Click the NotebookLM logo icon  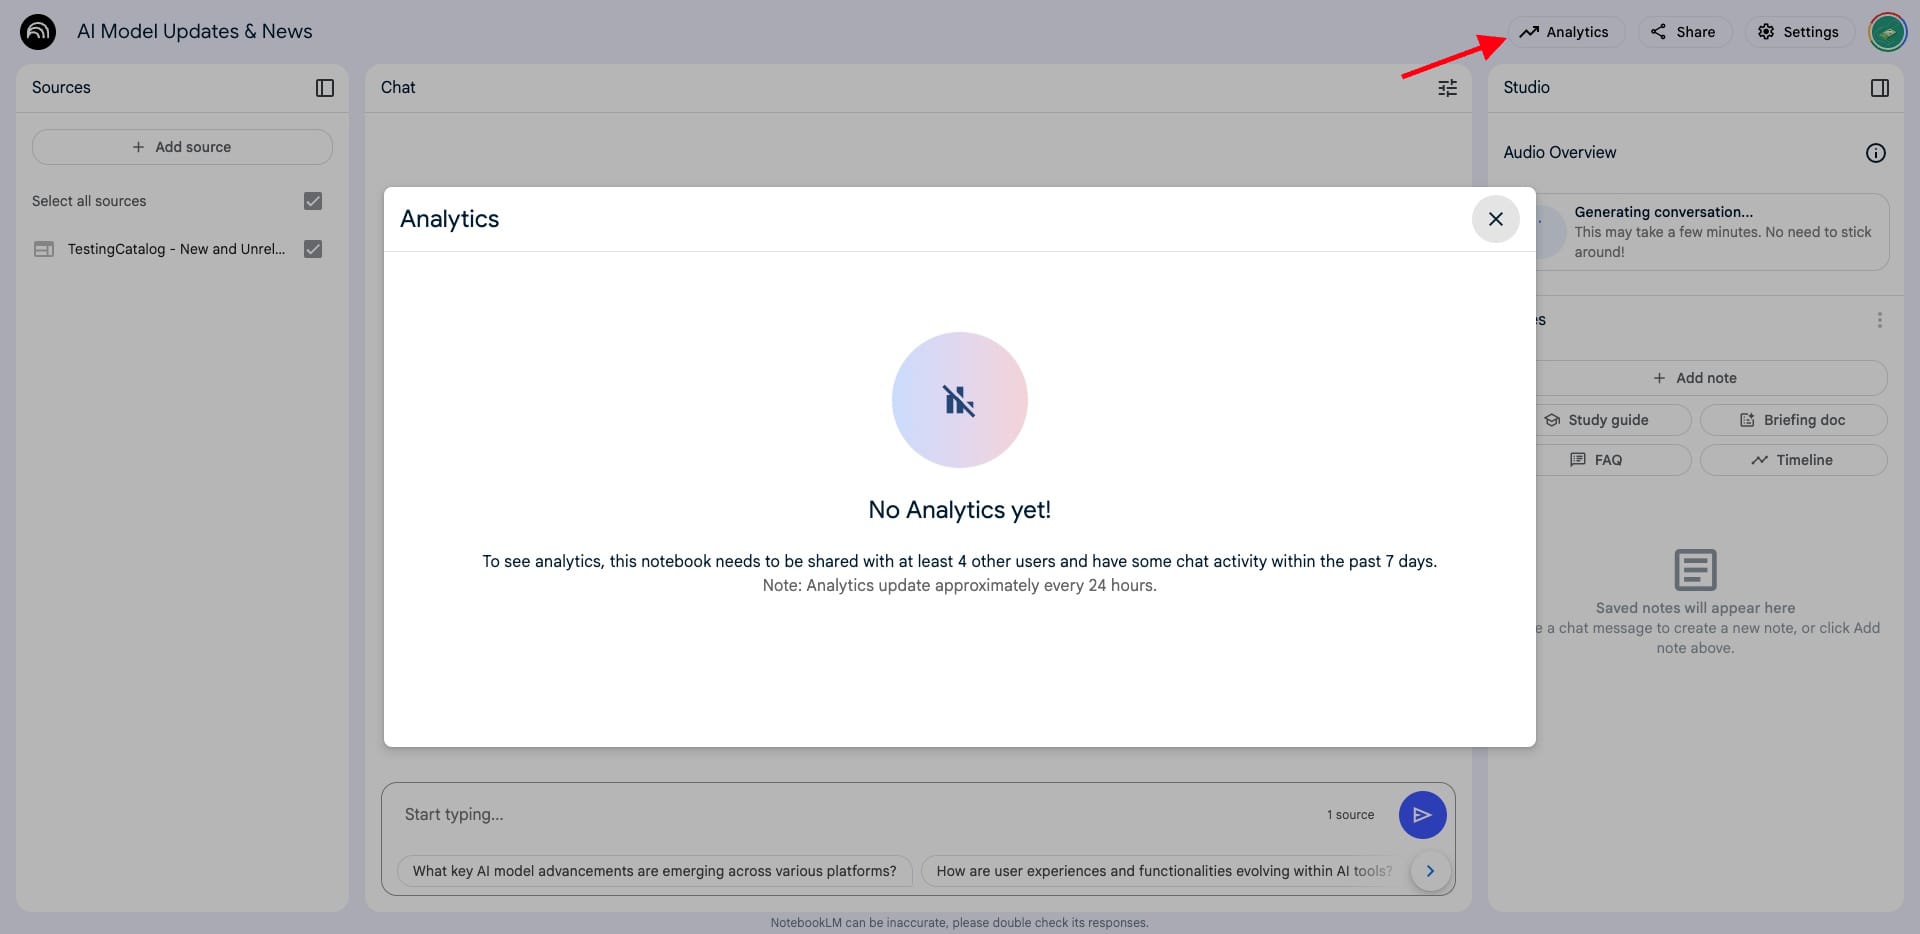pyautogui.click(x=38, y=32)
